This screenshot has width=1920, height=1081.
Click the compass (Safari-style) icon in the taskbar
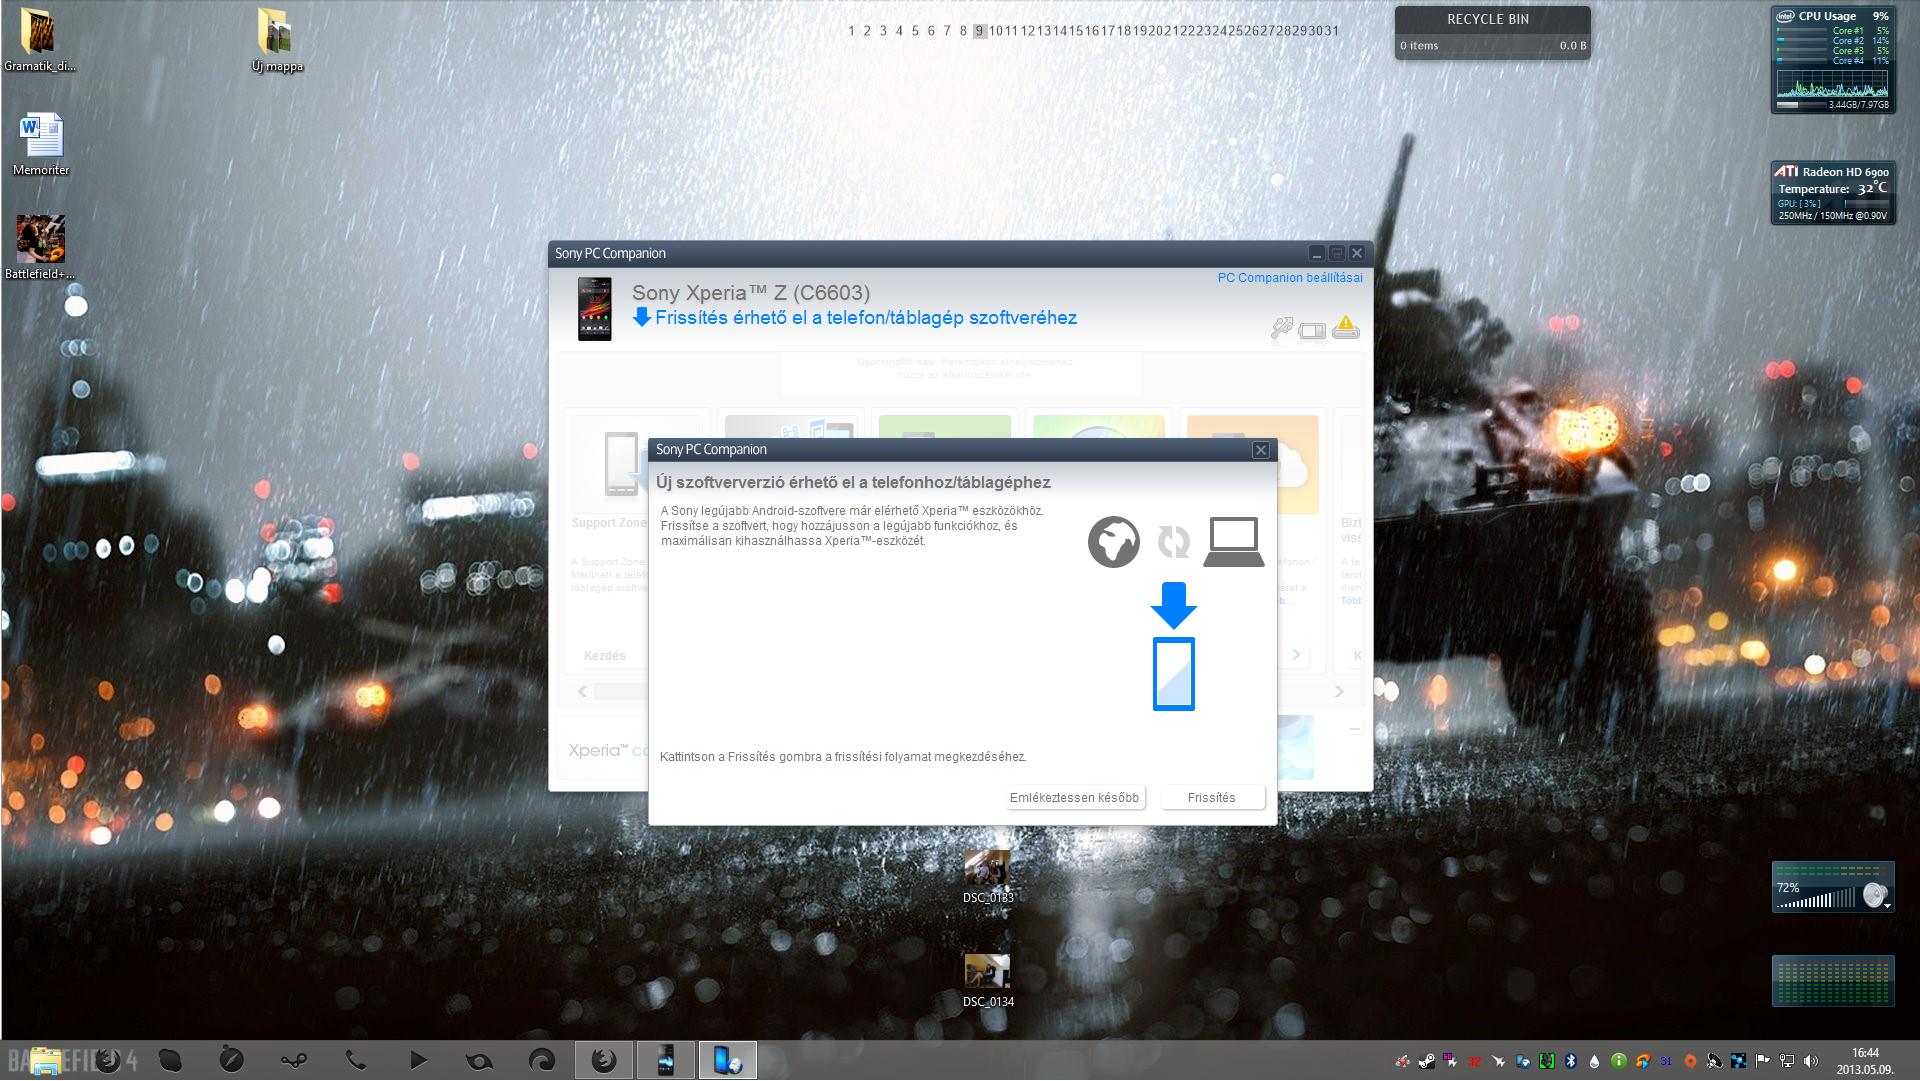231,1060
